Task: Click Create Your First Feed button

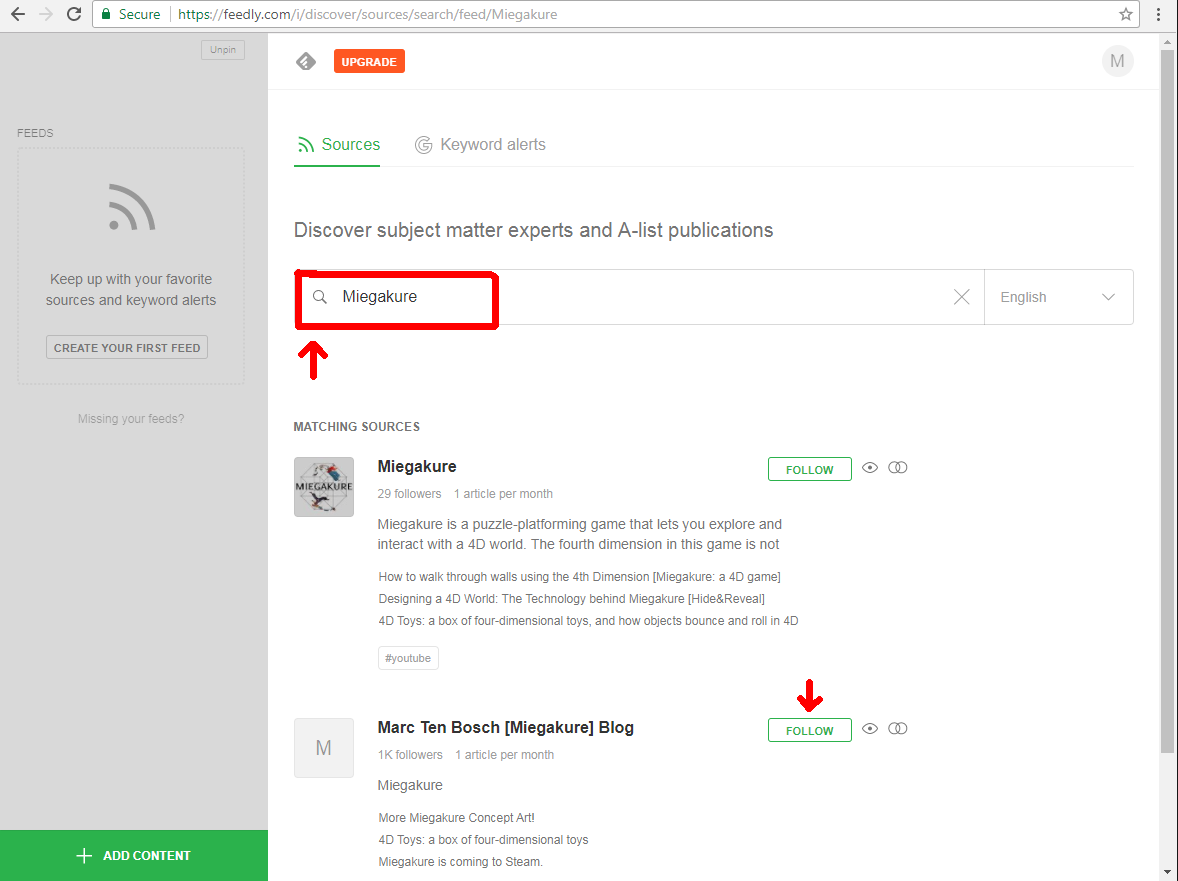Action: 127,348
